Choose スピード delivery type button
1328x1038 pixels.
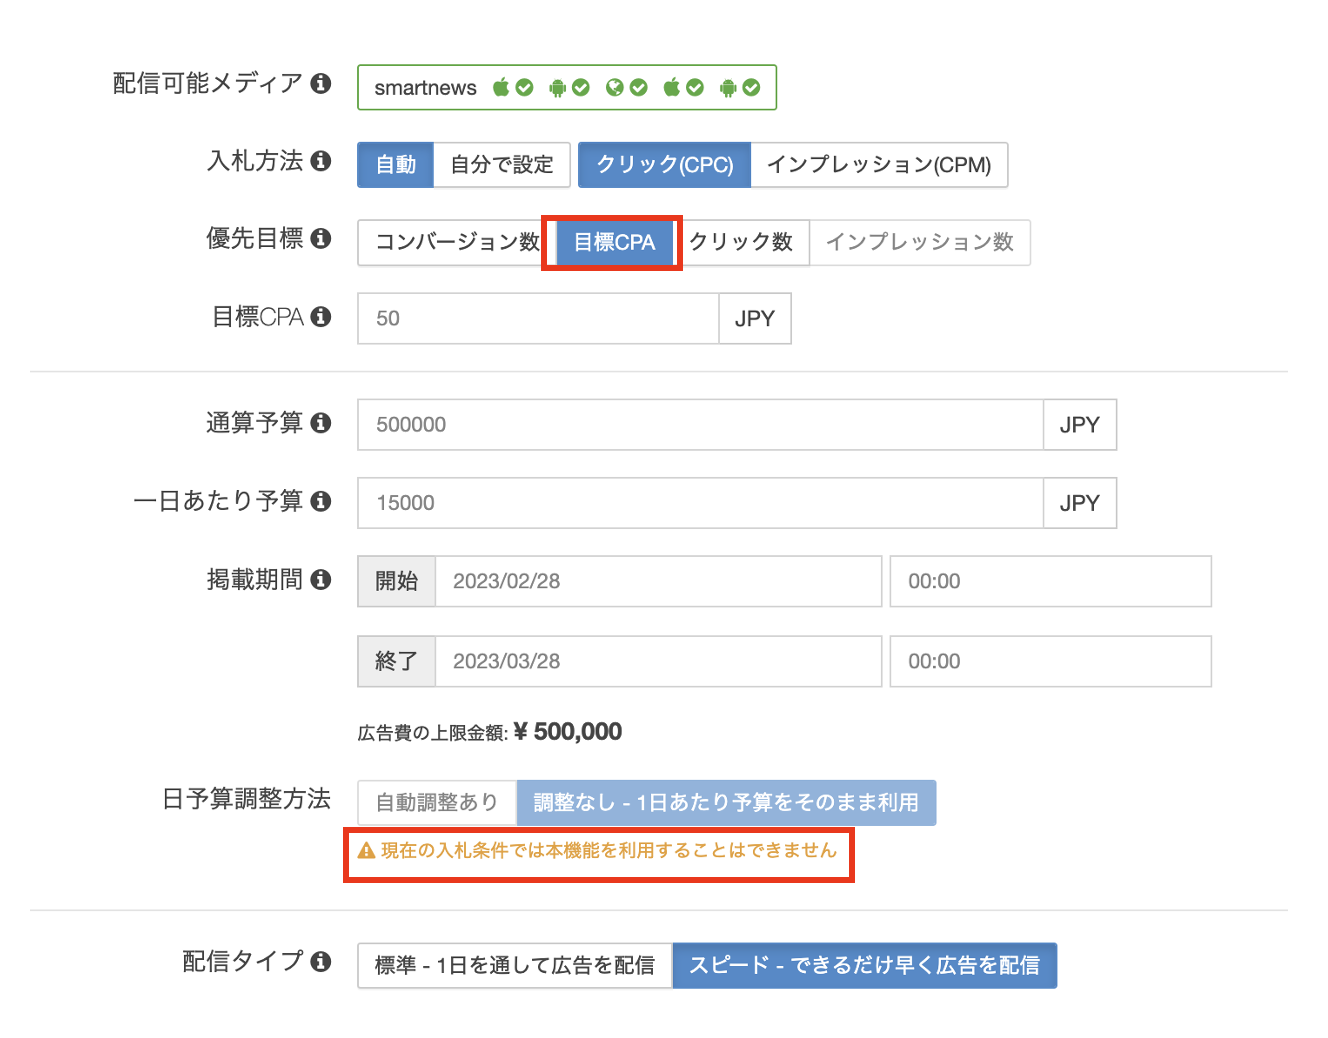click(x=864, y=965)
